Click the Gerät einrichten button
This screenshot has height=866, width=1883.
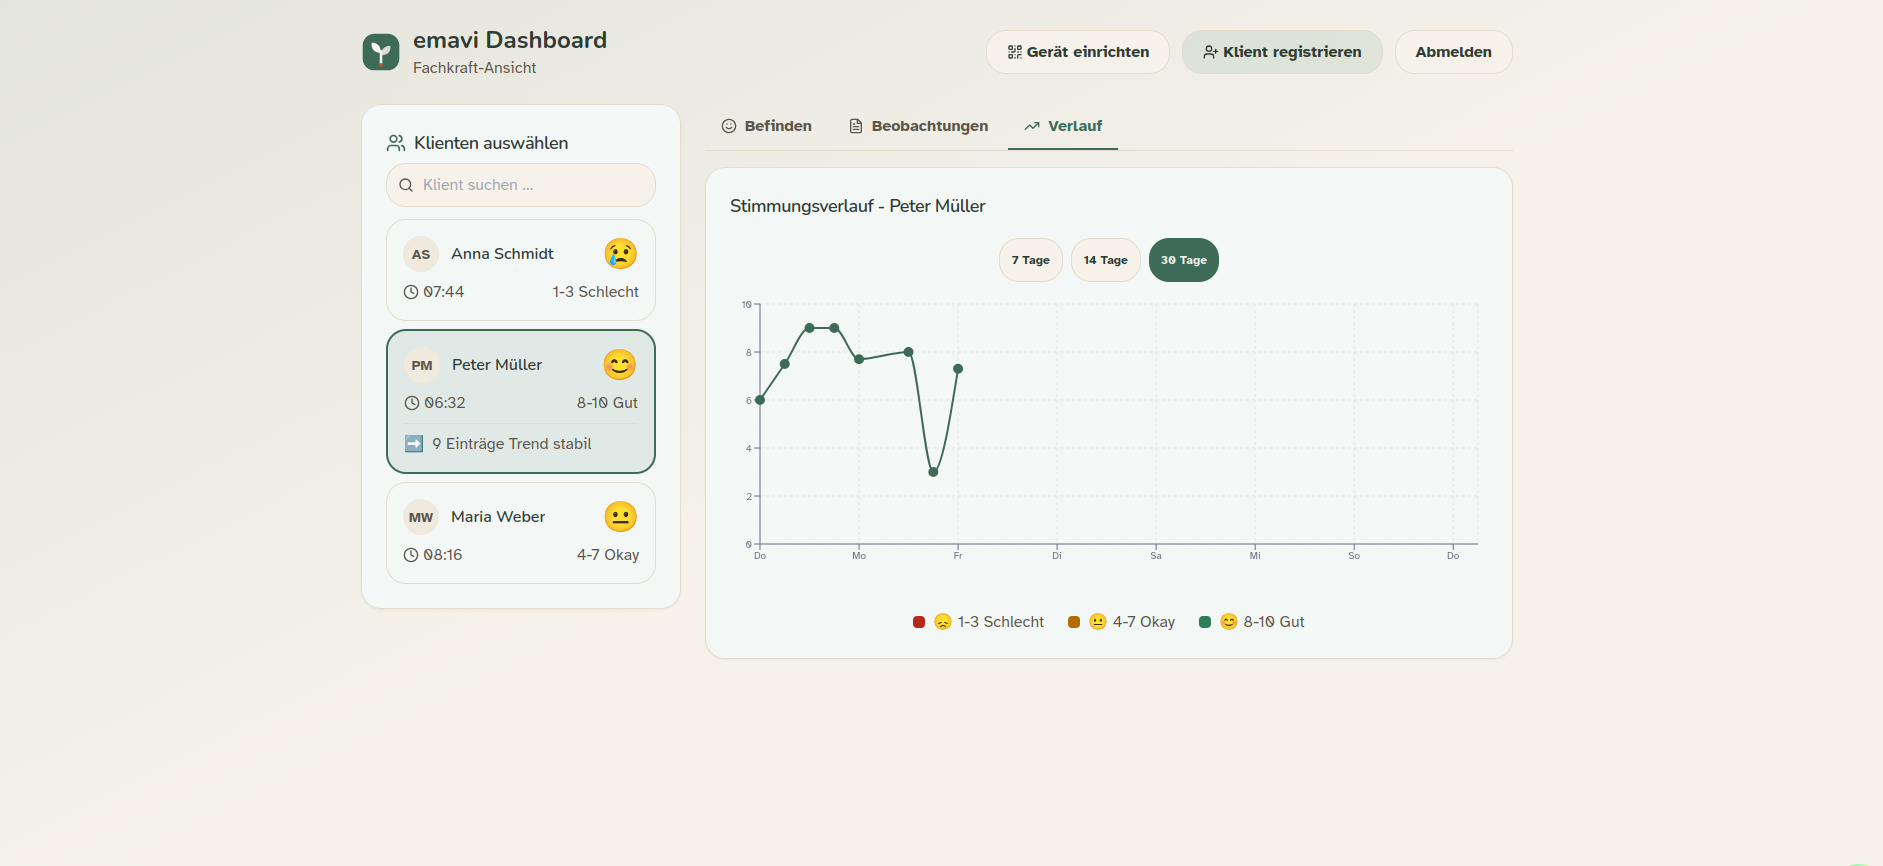[1078, 52]
